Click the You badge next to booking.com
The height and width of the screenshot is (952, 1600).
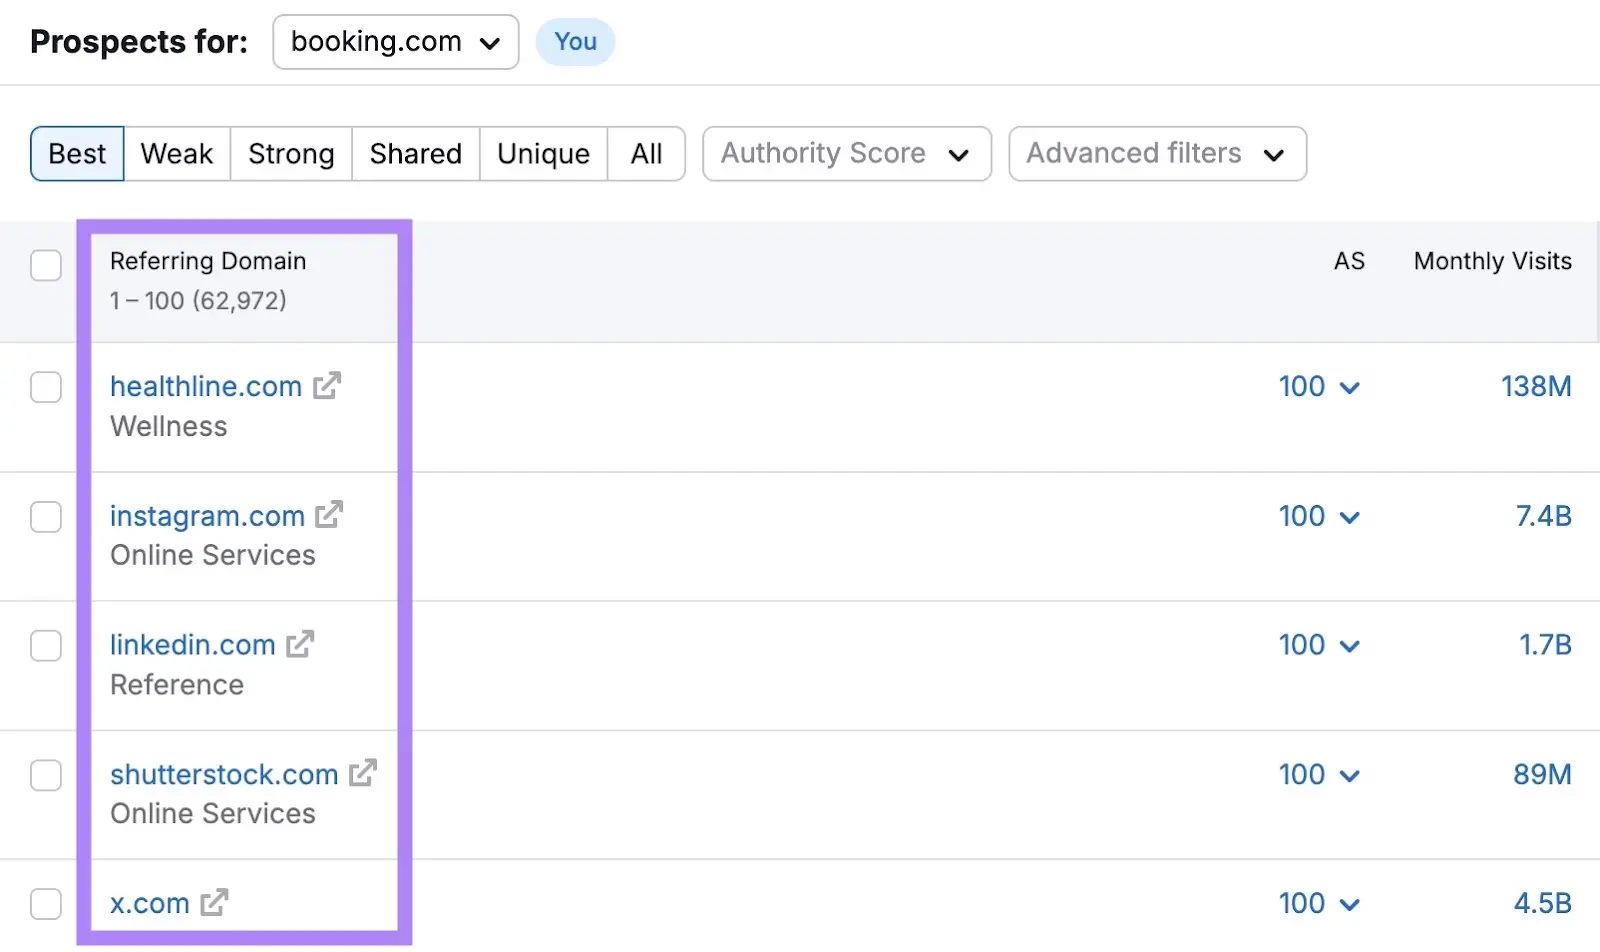click(x=575, y=42)
